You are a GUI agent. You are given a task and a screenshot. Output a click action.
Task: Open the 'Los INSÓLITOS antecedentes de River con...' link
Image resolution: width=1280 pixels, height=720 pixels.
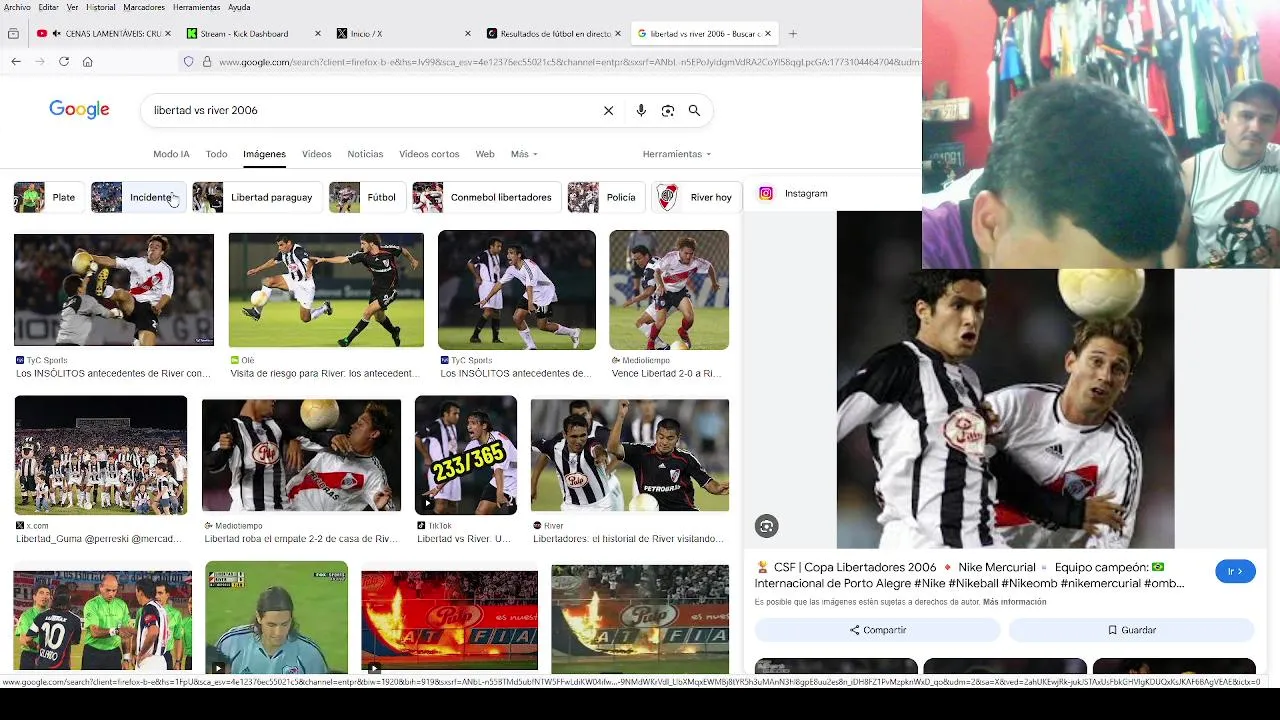(113, 374)
